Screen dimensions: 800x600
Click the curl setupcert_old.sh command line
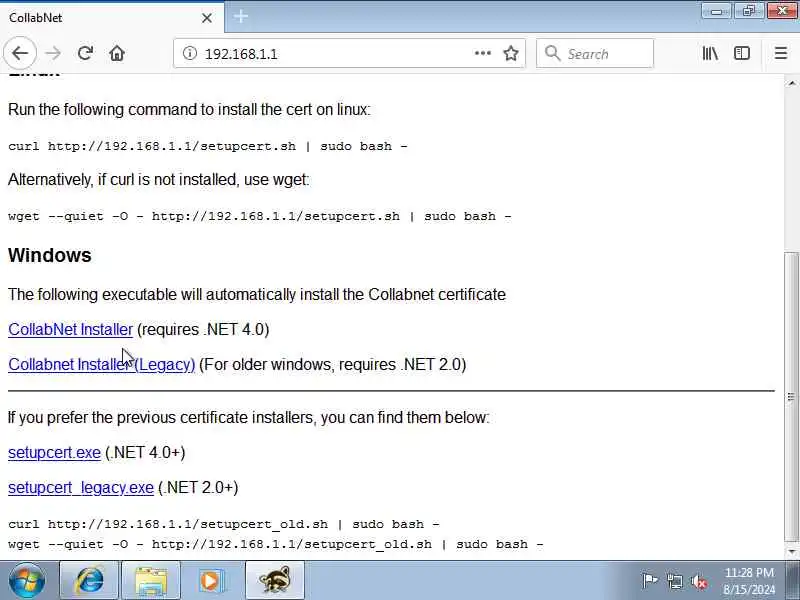point(224,524)
